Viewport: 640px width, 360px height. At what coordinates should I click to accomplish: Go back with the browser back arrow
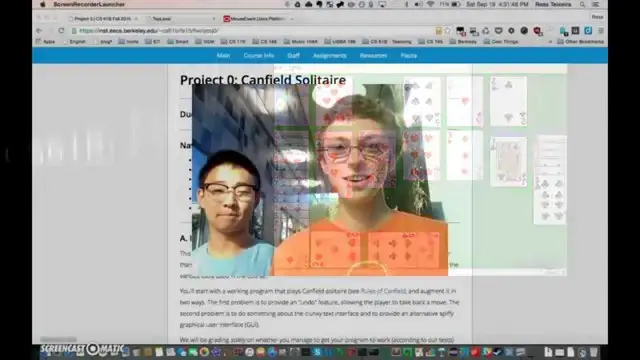(39, 31)
